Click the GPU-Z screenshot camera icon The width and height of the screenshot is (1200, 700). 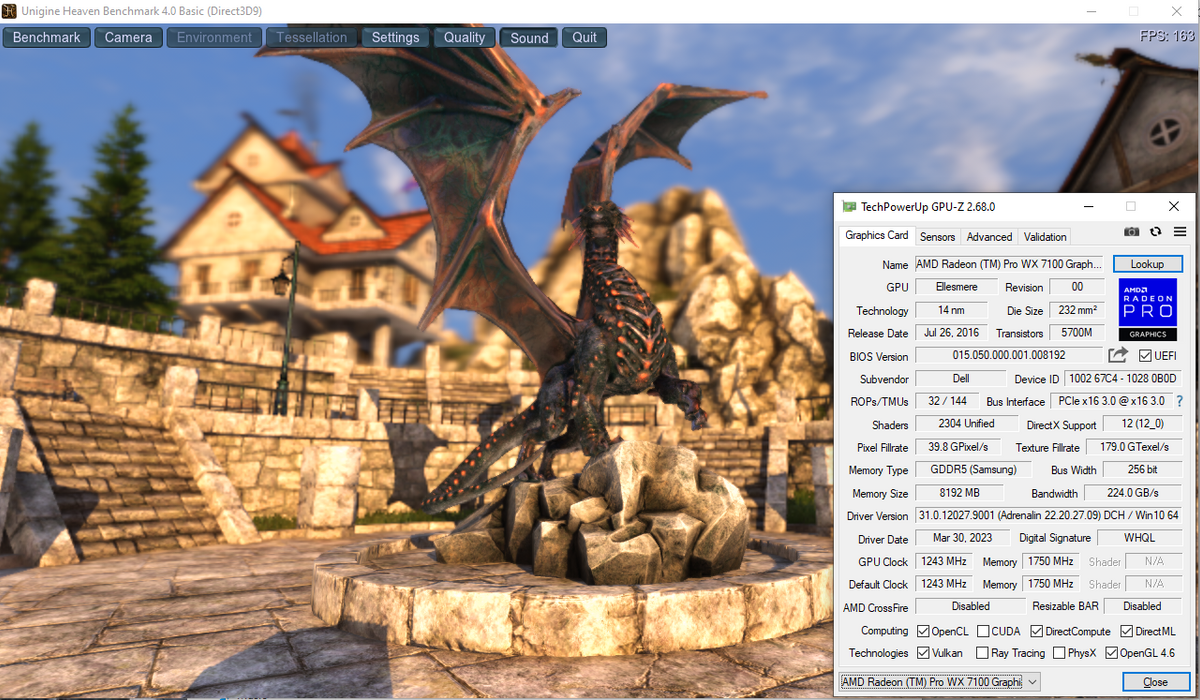coord(1131,232)
